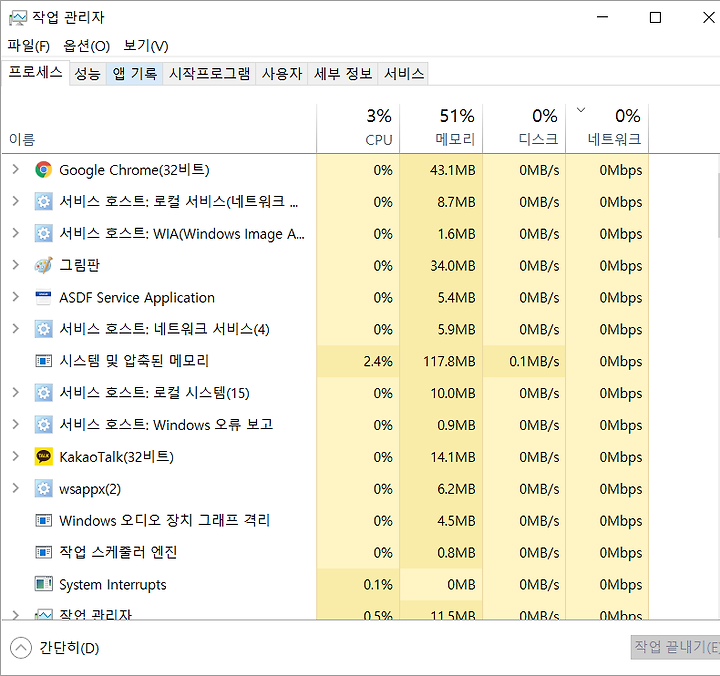Switch to the 성능 tab
This screenshot has width=720, height=676.
pyautogui.click(x=87, y=73)
